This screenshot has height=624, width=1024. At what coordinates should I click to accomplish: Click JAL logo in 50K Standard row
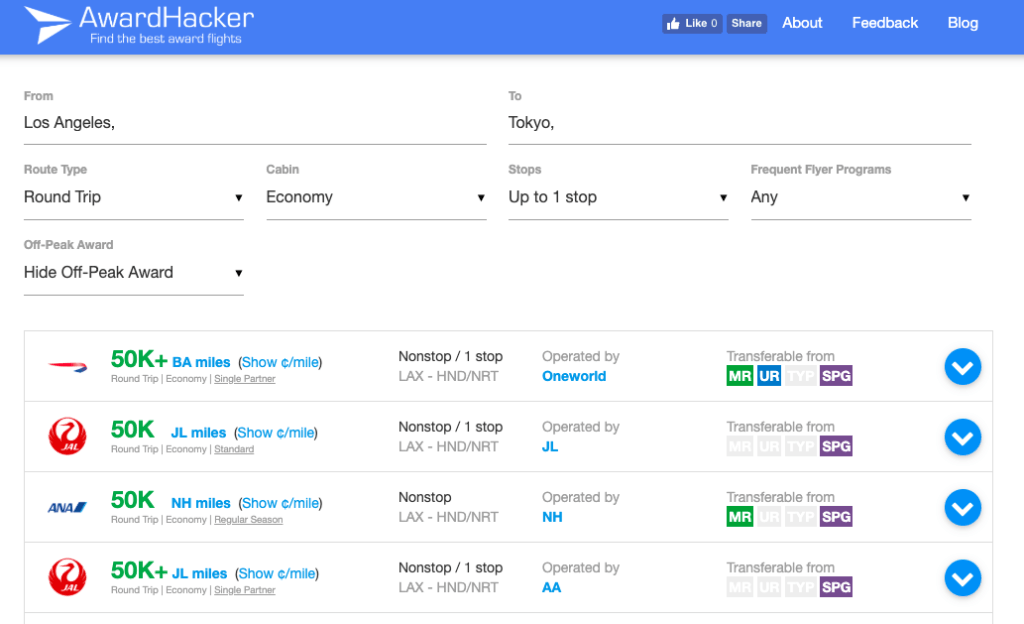[67, 437]
